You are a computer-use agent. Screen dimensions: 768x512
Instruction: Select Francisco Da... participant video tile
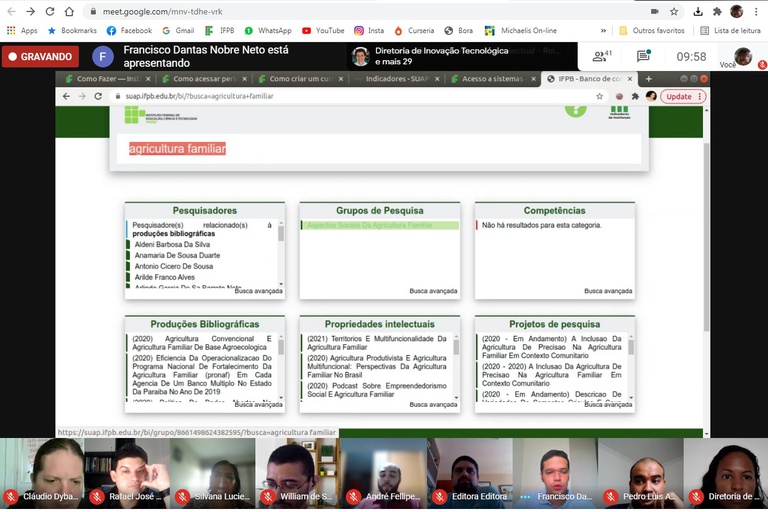555,473
